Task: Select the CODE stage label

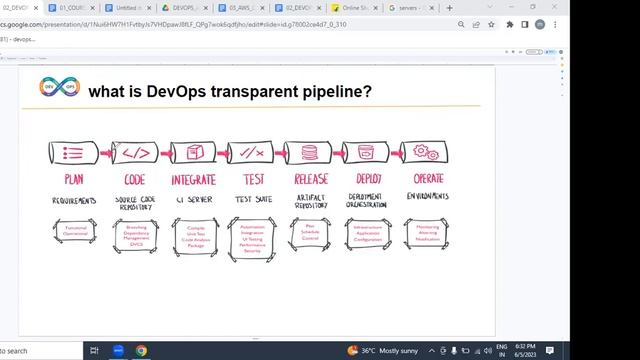Action: (135, 180)
